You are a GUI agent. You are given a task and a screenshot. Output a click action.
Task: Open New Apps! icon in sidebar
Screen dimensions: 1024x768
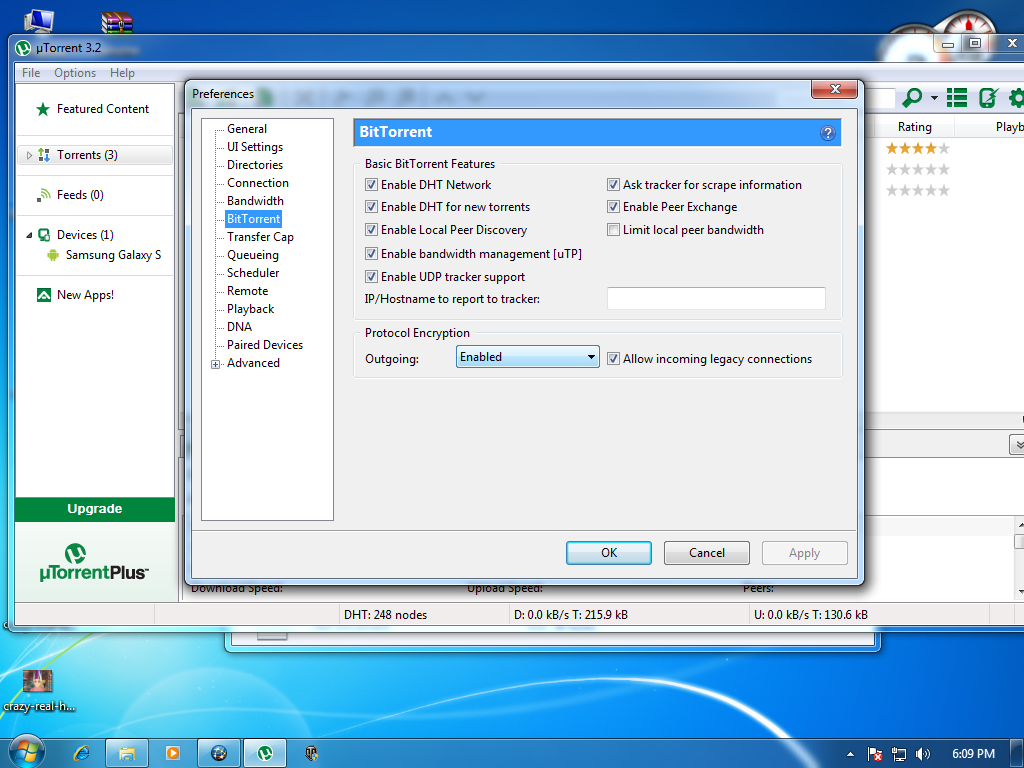(44, 295)
